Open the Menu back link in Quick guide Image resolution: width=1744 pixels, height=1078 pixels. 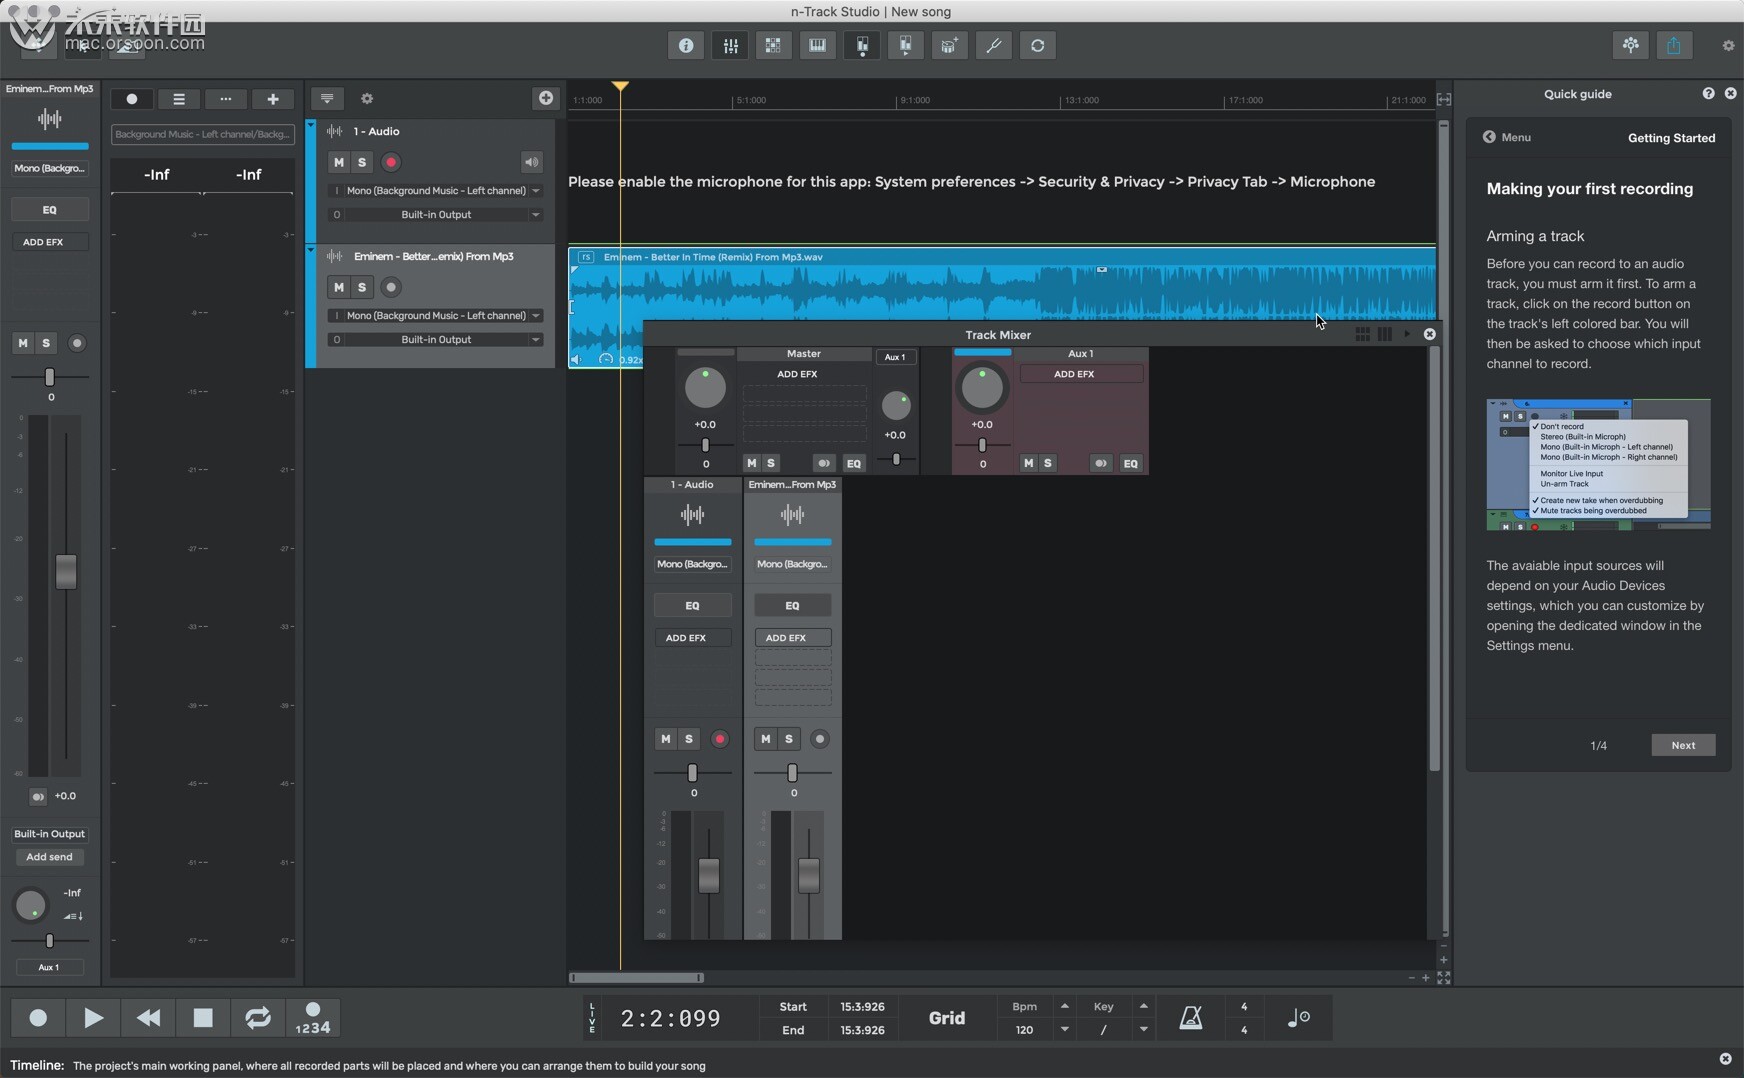(1507, 137)
